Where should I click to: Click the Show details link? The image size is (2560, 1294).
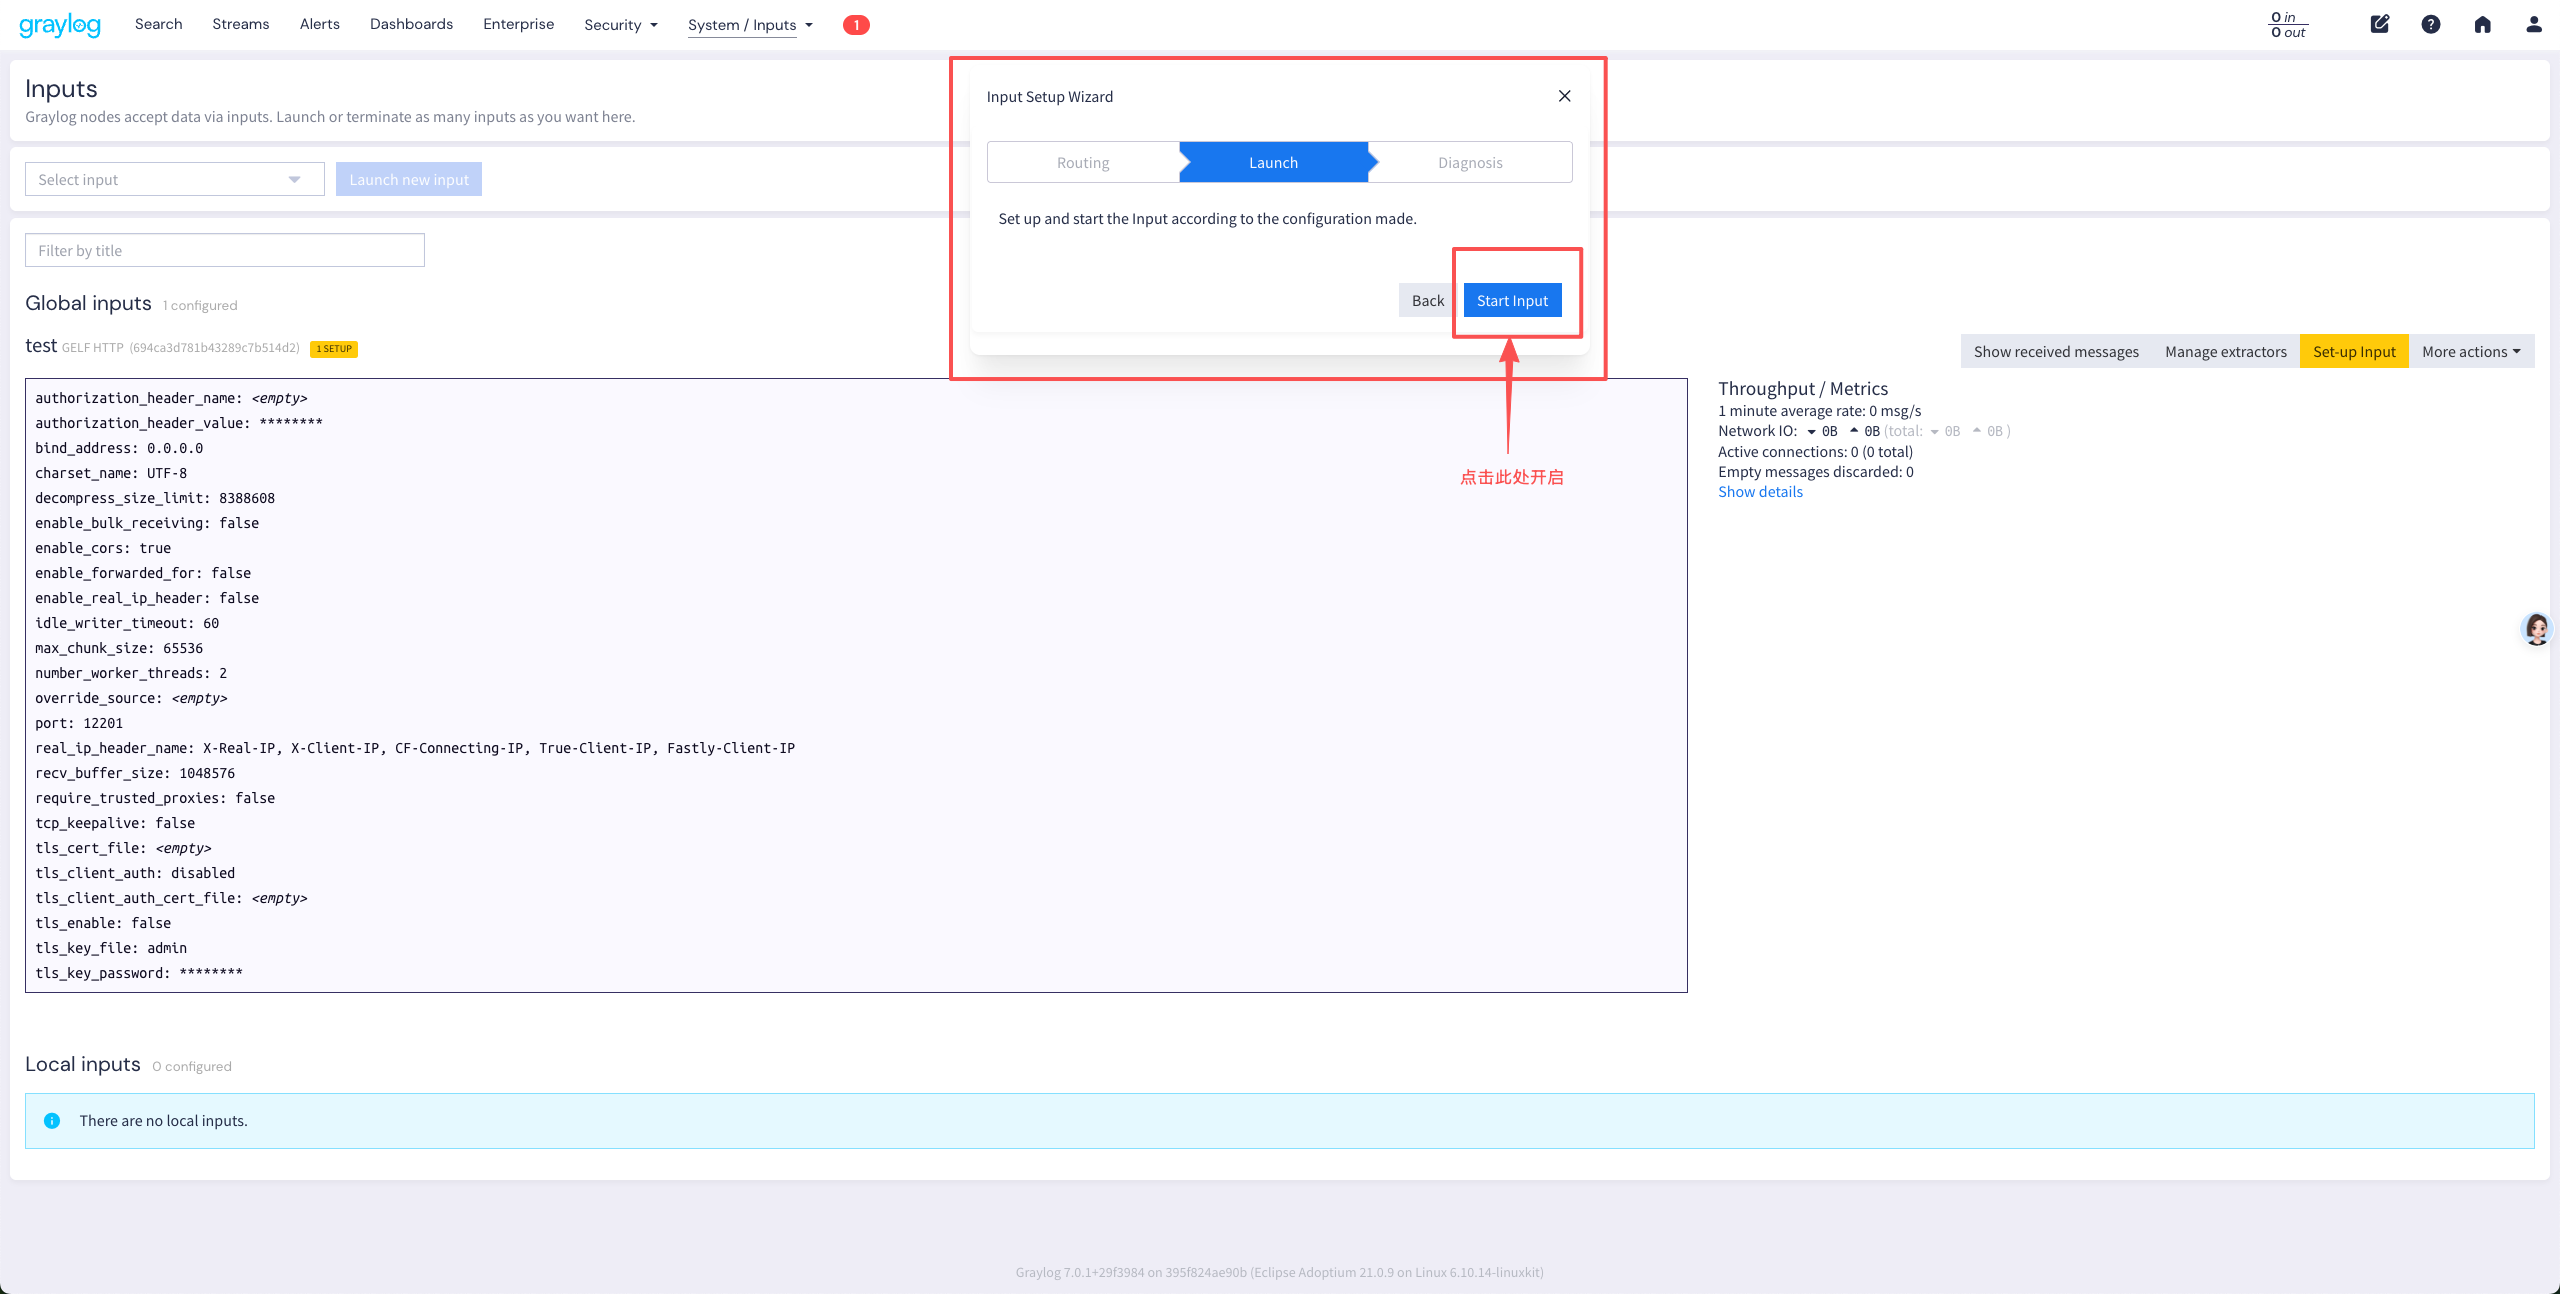point(1760,492)
